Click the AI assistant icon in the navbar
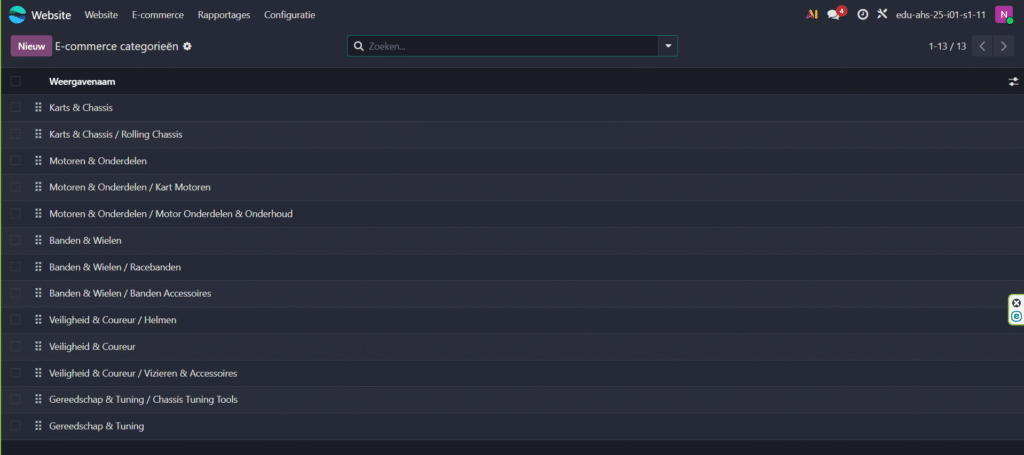The height and width of the screenshot is (455, 1024). (x=812, y=15)
